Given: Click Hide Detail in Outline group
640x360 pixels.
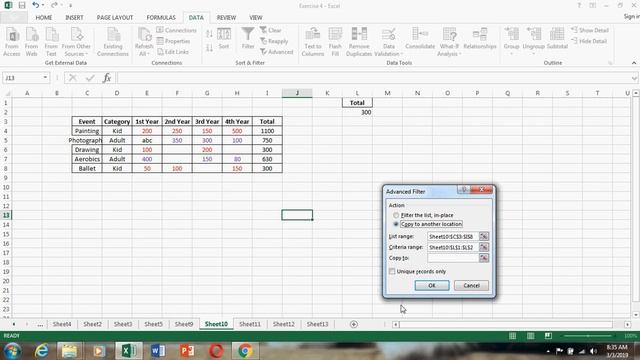Looking at the screenshot, I should 589,41.
